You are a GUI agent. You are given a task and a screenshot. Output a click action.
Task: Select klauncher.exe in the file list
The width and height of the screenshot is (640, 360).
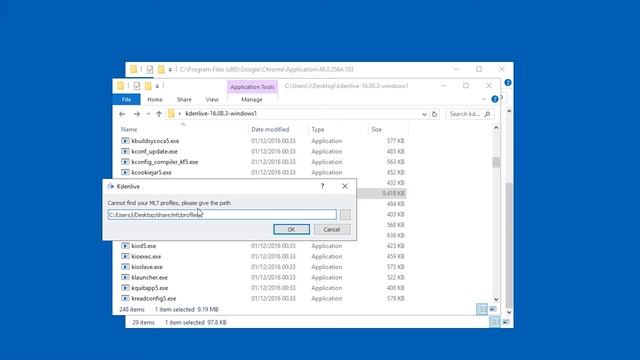(149, 278)
